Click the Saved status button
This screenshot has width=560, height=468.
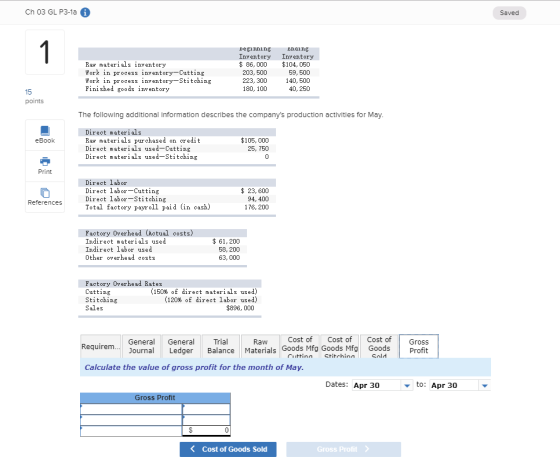tap(509, 13)
